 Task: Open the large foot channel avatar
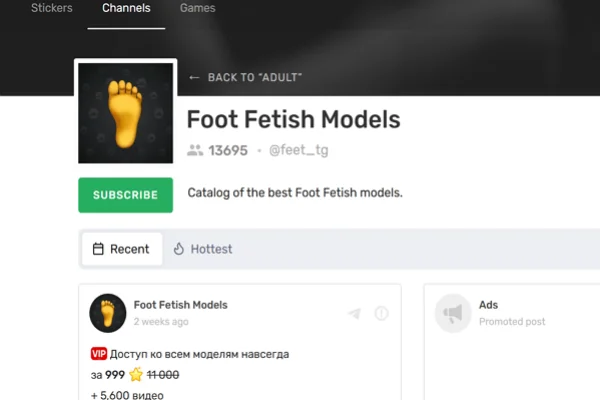[126, 113]
